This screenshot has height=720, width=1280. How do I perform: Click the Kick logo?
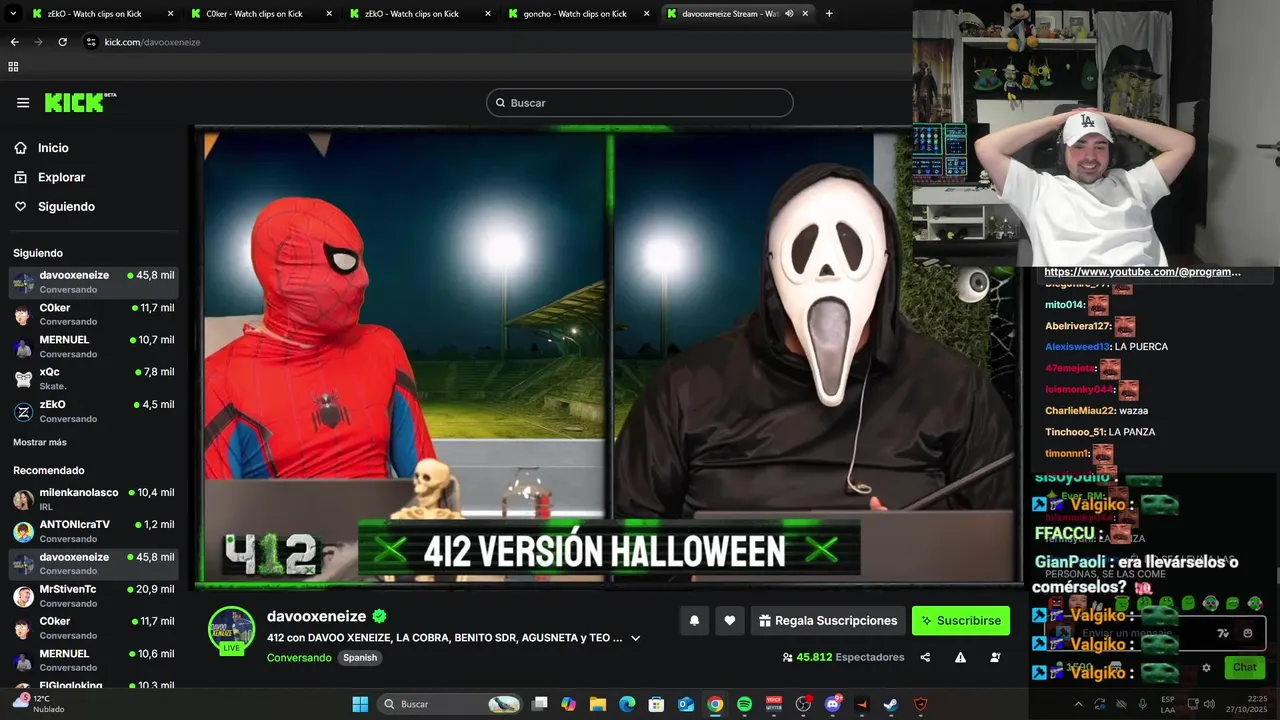(x=80, y=102)
